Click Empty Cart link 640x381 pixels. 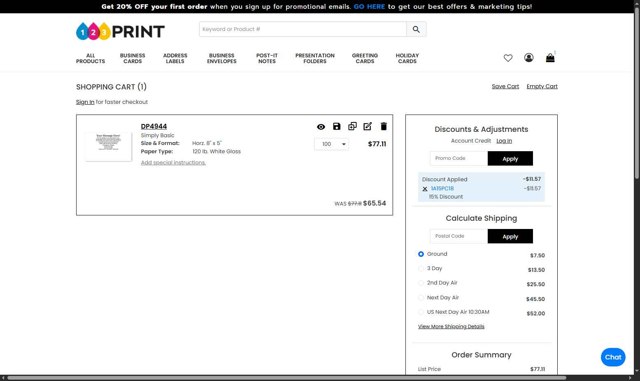click(542, 86)
